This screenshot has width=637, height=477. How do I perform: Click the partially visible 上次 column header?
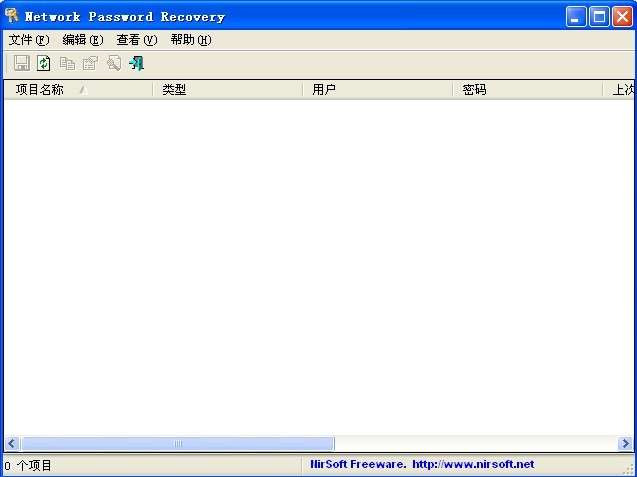coord(618,89)
